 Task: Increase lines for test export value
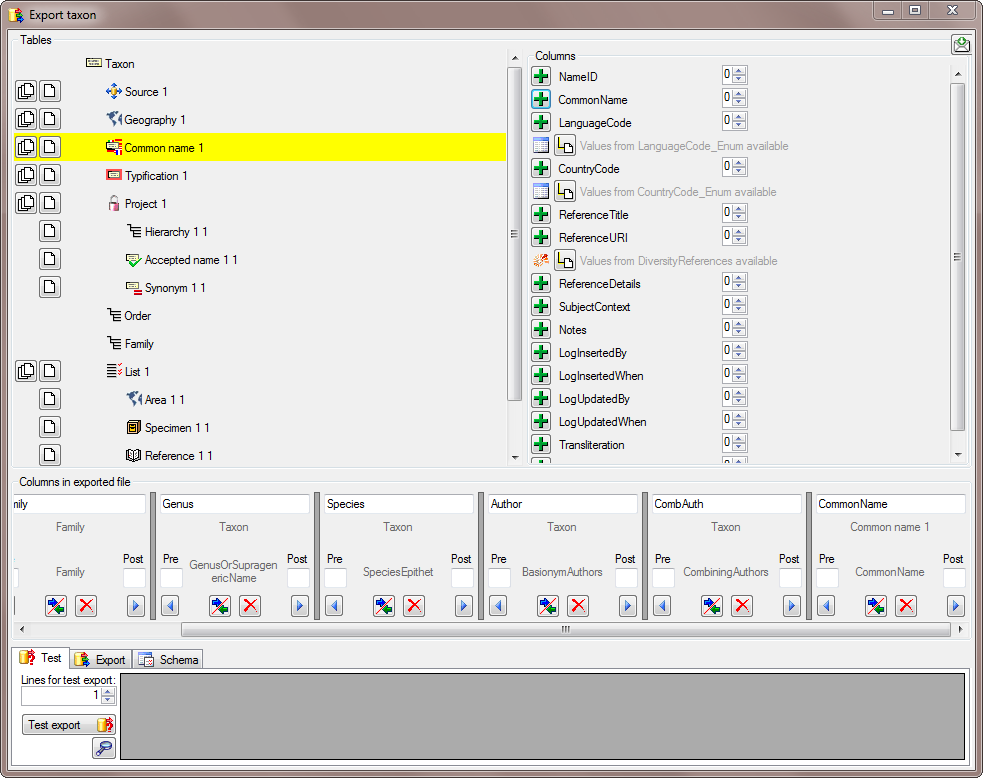[108, 691]
